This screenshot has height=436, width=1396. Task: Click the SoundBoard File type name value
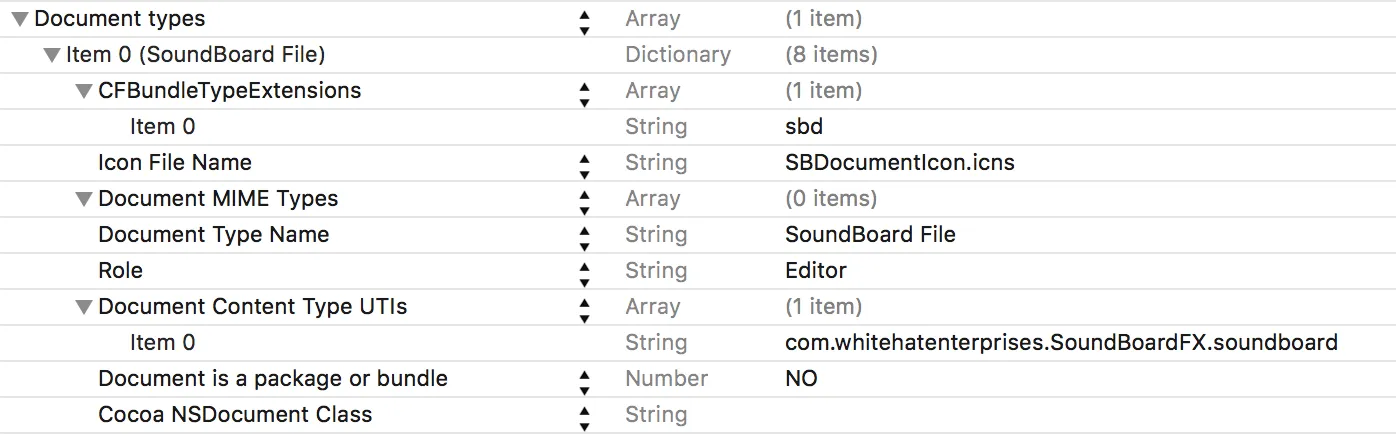[870, 235]
